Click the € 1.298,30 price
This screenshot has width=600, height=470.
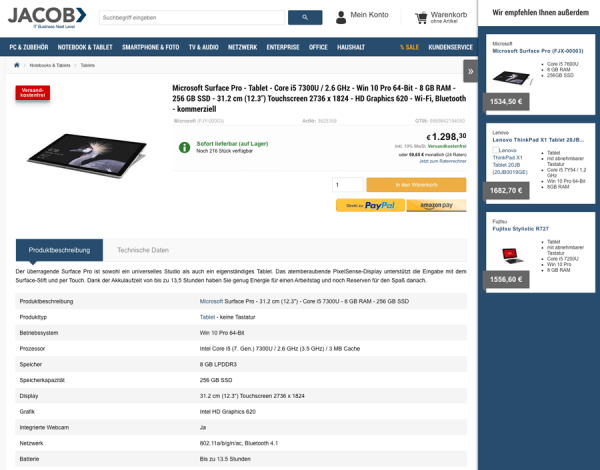click(446, 137)
